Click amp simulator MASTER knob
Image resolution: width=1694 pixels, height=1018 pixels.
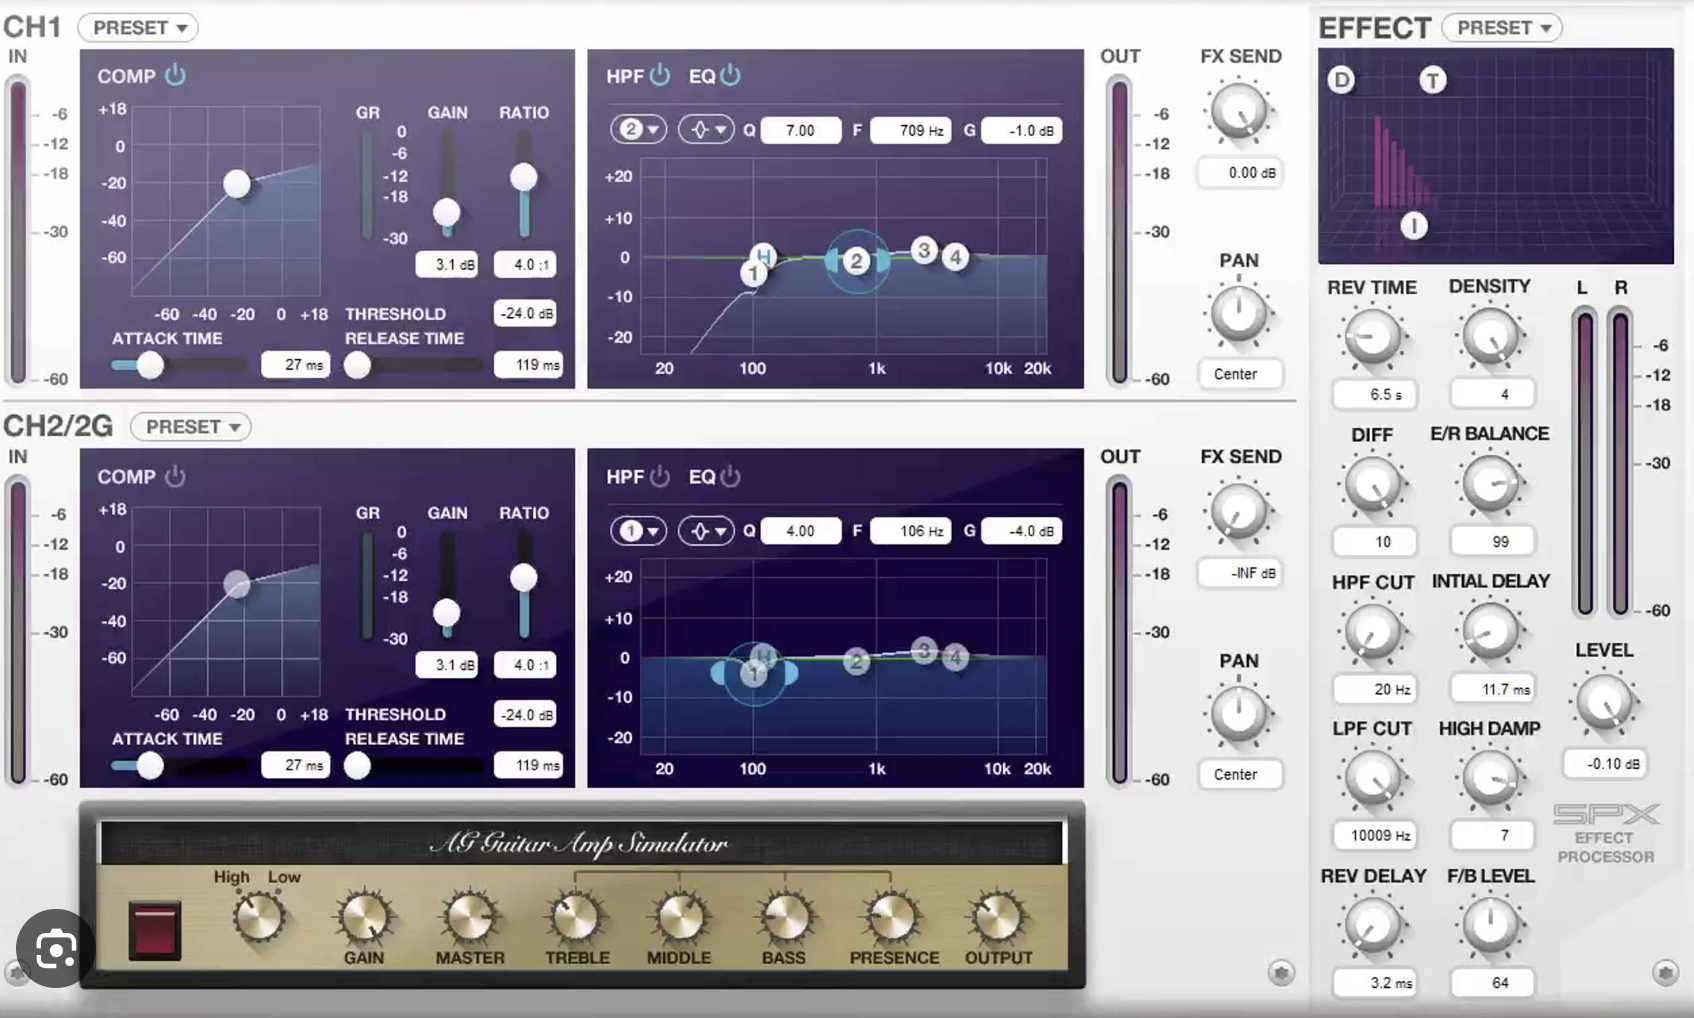(470, 918)
